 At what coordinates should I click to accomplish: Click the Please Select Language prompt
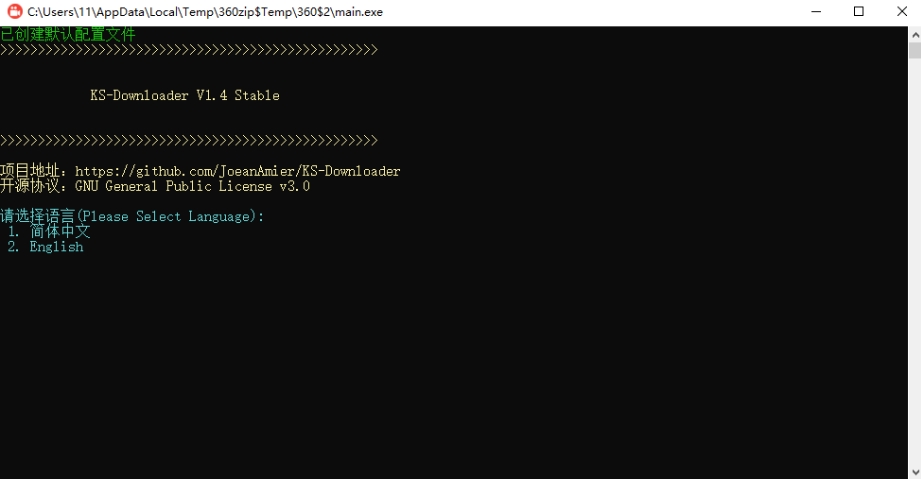pos(132,216)
